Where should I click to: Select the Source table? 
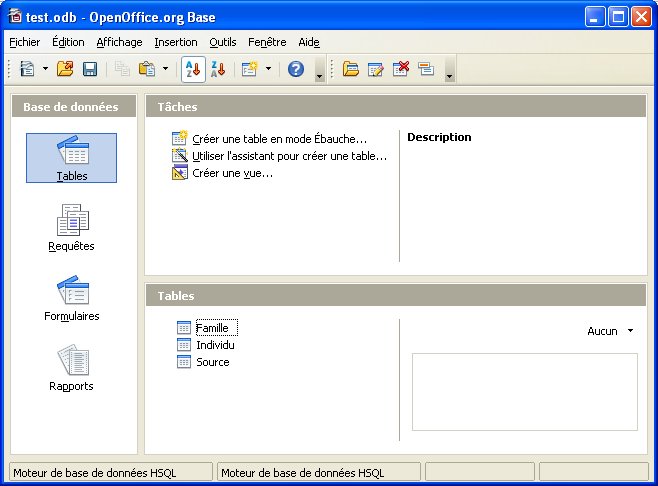[x=213, y=362]
